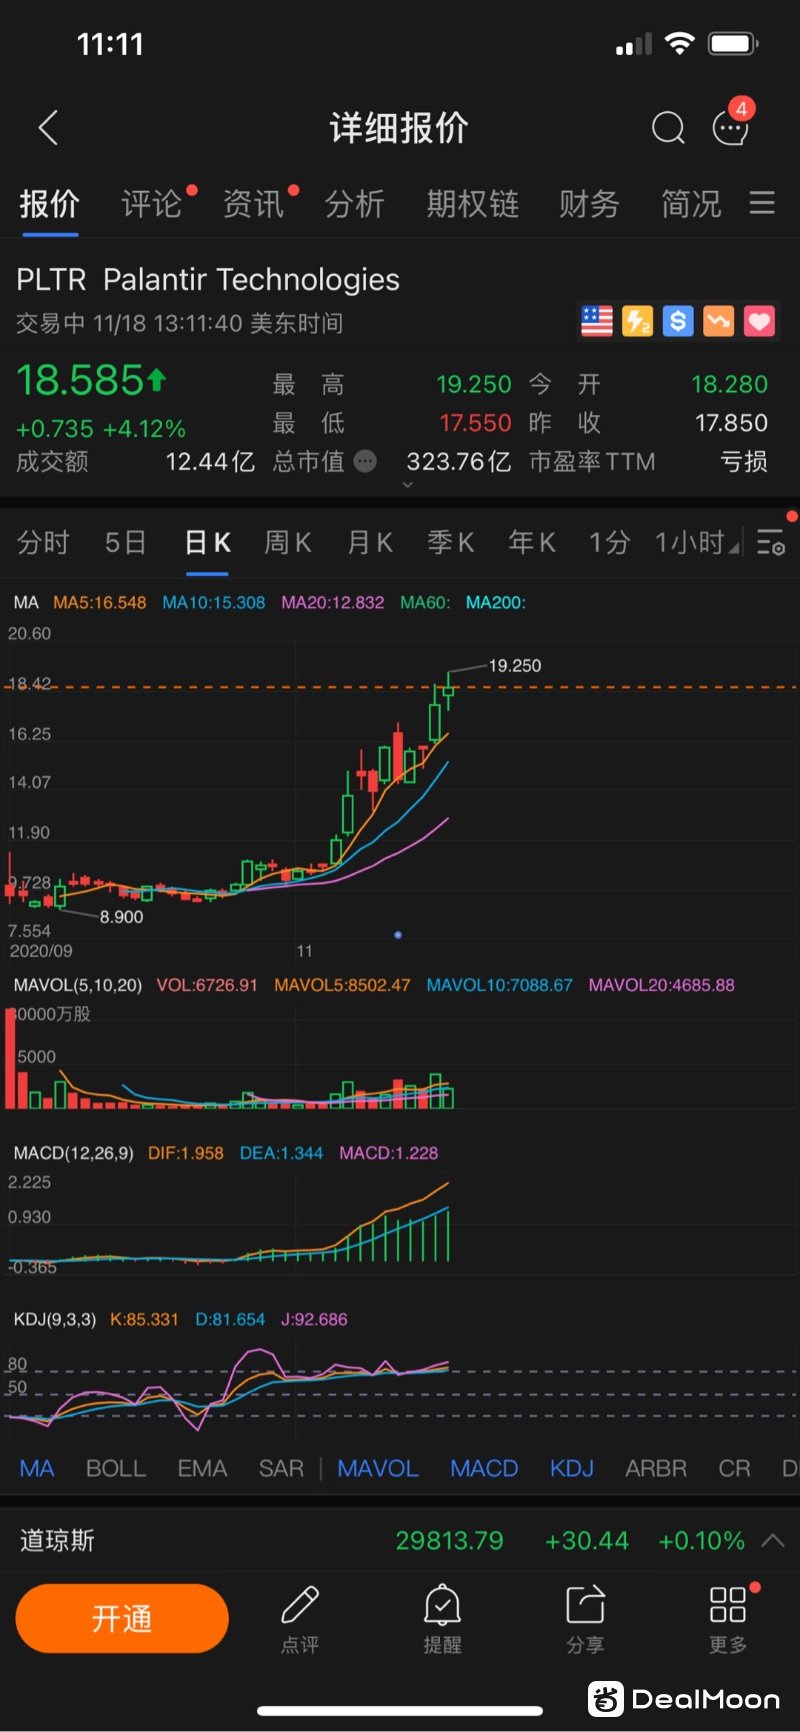800x1732 pixels.
Task: Switch to the 评论 tab
Action: click(151, 204)
